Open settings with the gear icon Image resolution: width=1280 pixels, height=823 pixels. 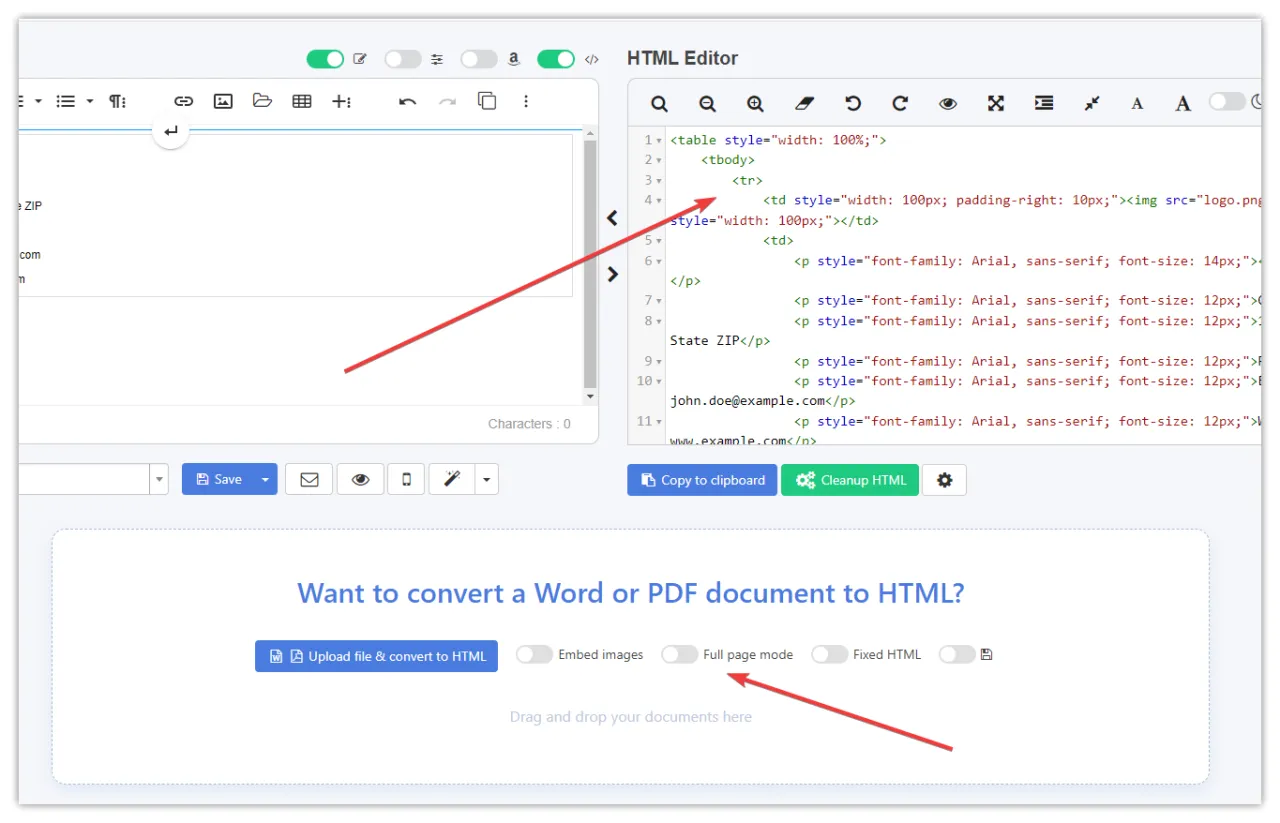click(x=944, y=479)
